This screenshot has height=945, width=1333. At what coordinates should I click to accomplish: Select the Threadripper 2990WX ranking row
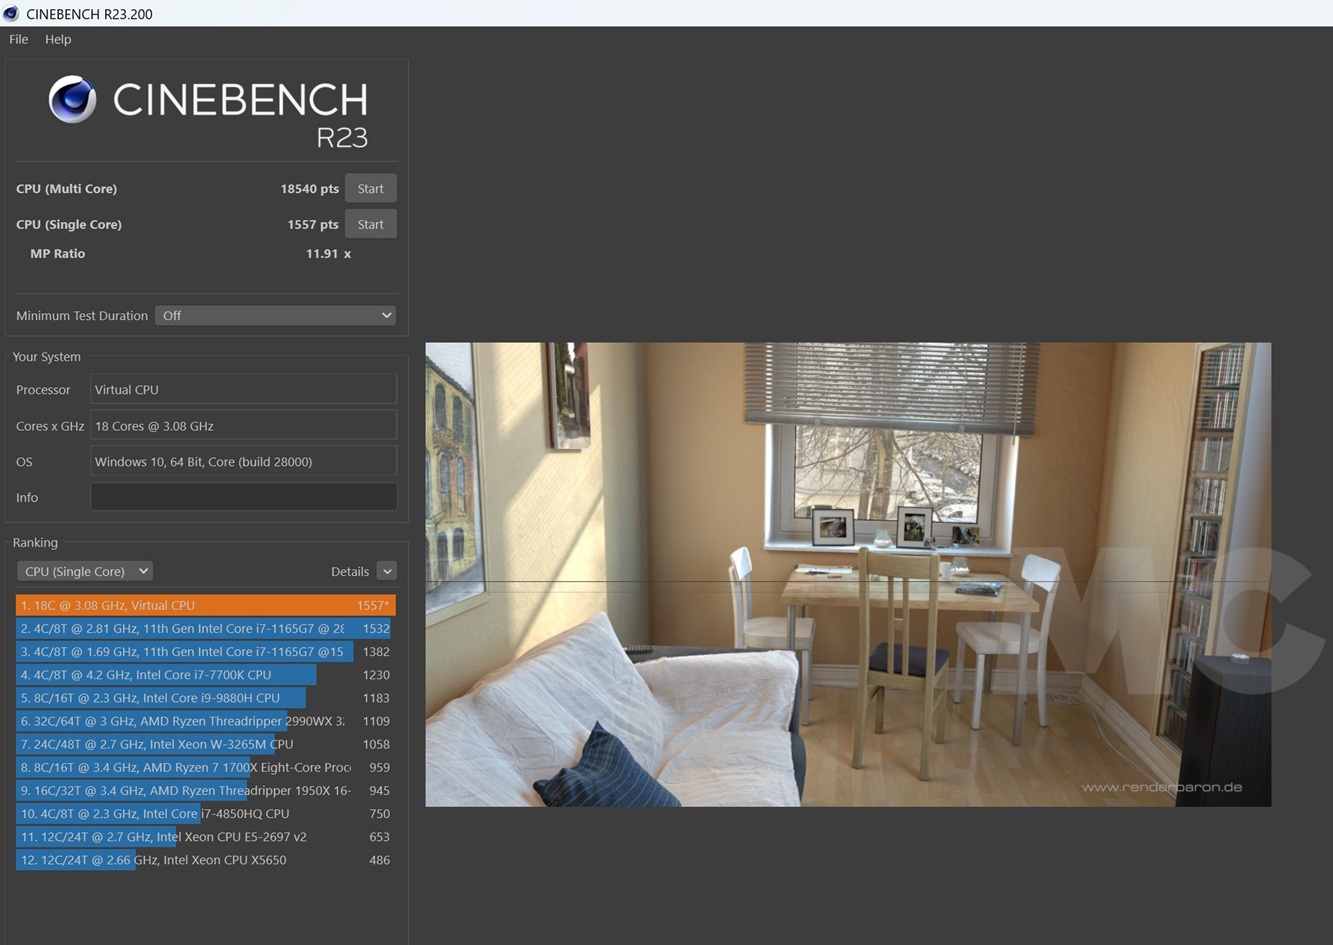coord(205,720)
